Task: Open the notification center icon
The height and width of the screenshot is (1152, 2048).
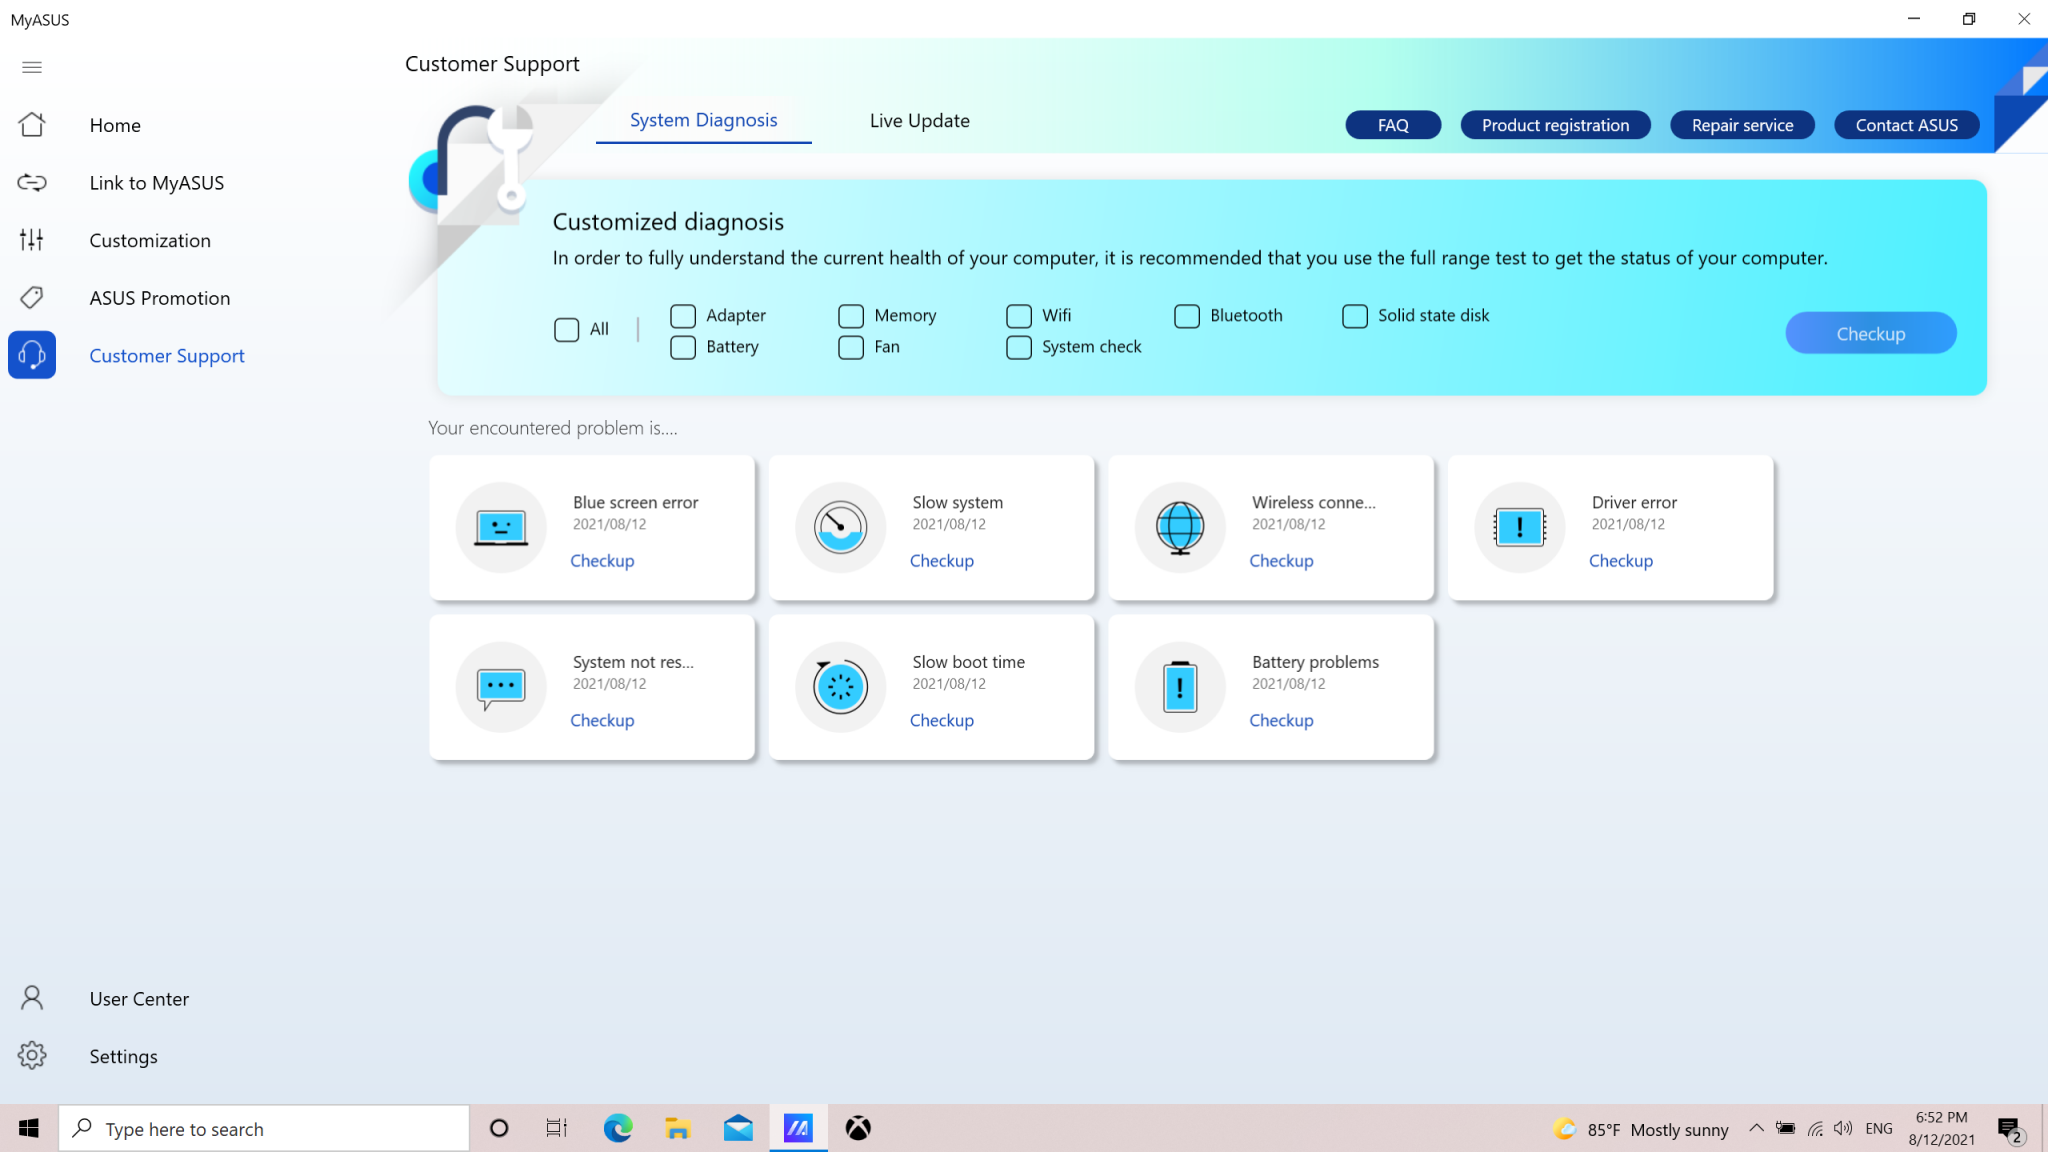Action: (2010, 1130)
